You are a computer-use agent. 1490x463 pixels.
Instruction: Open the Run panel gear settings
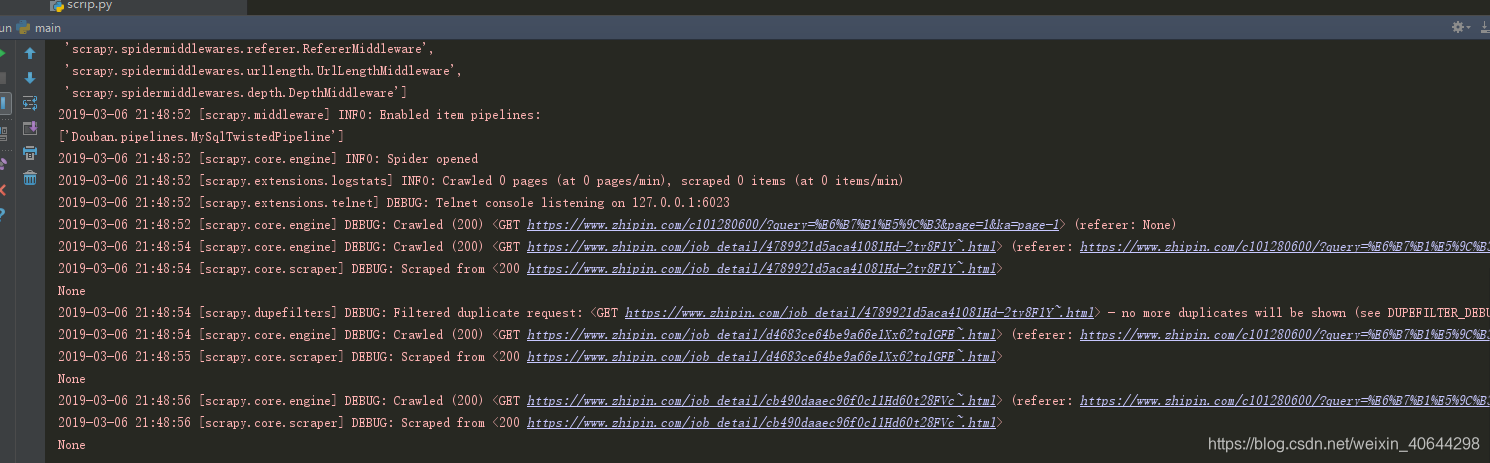1457,27
